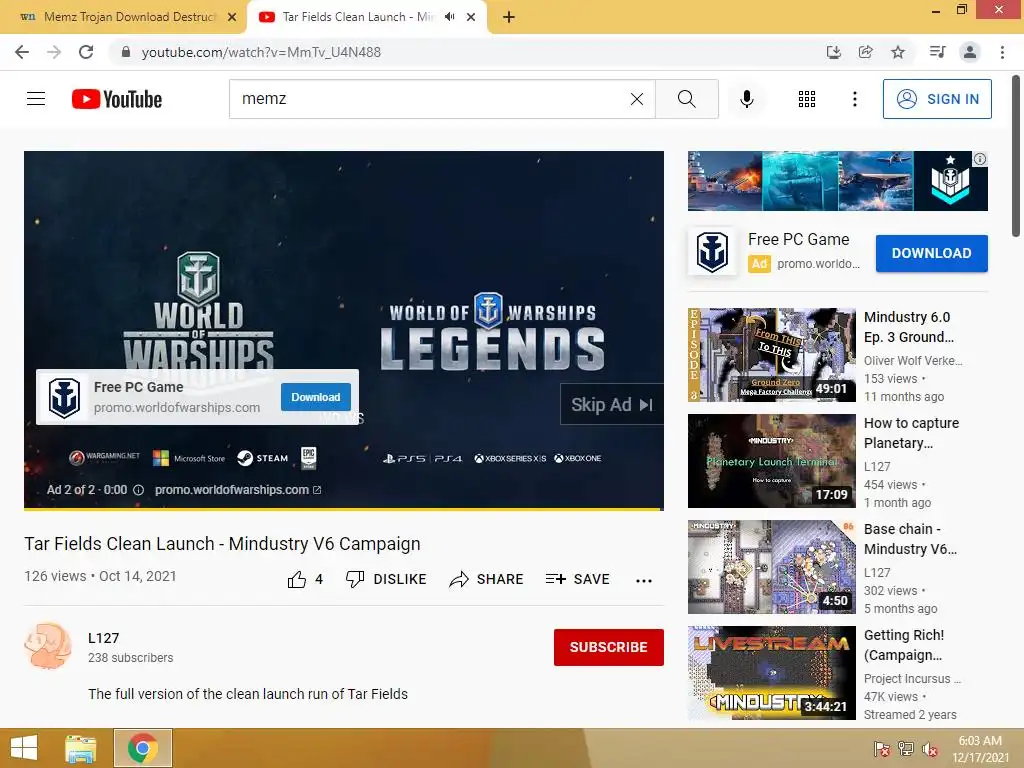This screenshot has width=1024, height=768.
Task: Open the Windows Start button
Action: 24,748
